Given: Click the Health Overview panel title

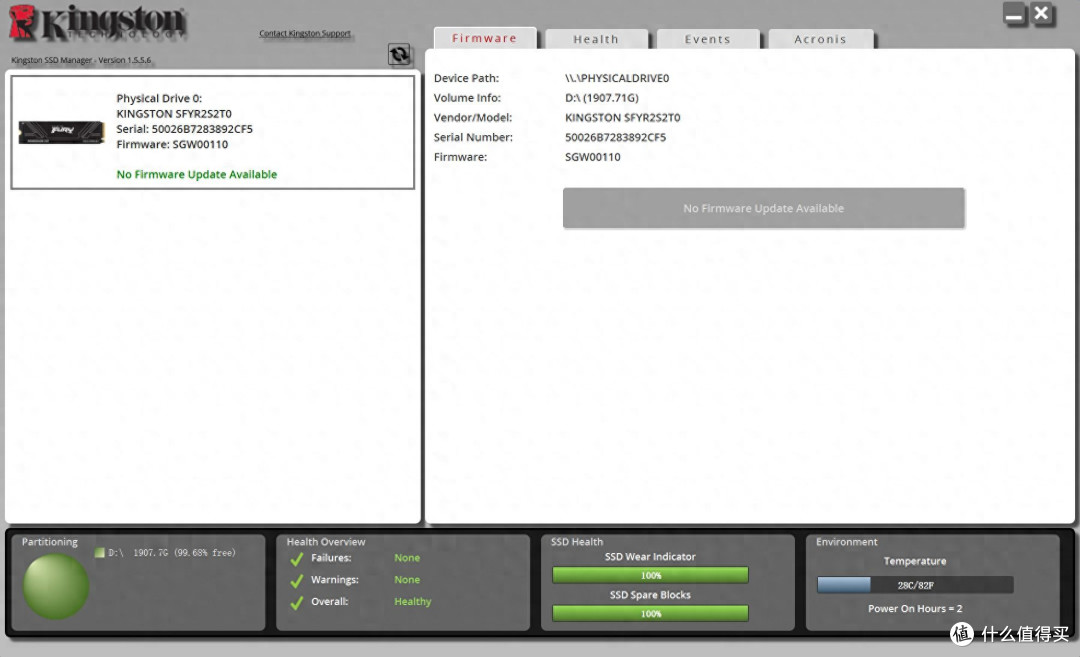Looking at the screenshot, I should [326, 542].
